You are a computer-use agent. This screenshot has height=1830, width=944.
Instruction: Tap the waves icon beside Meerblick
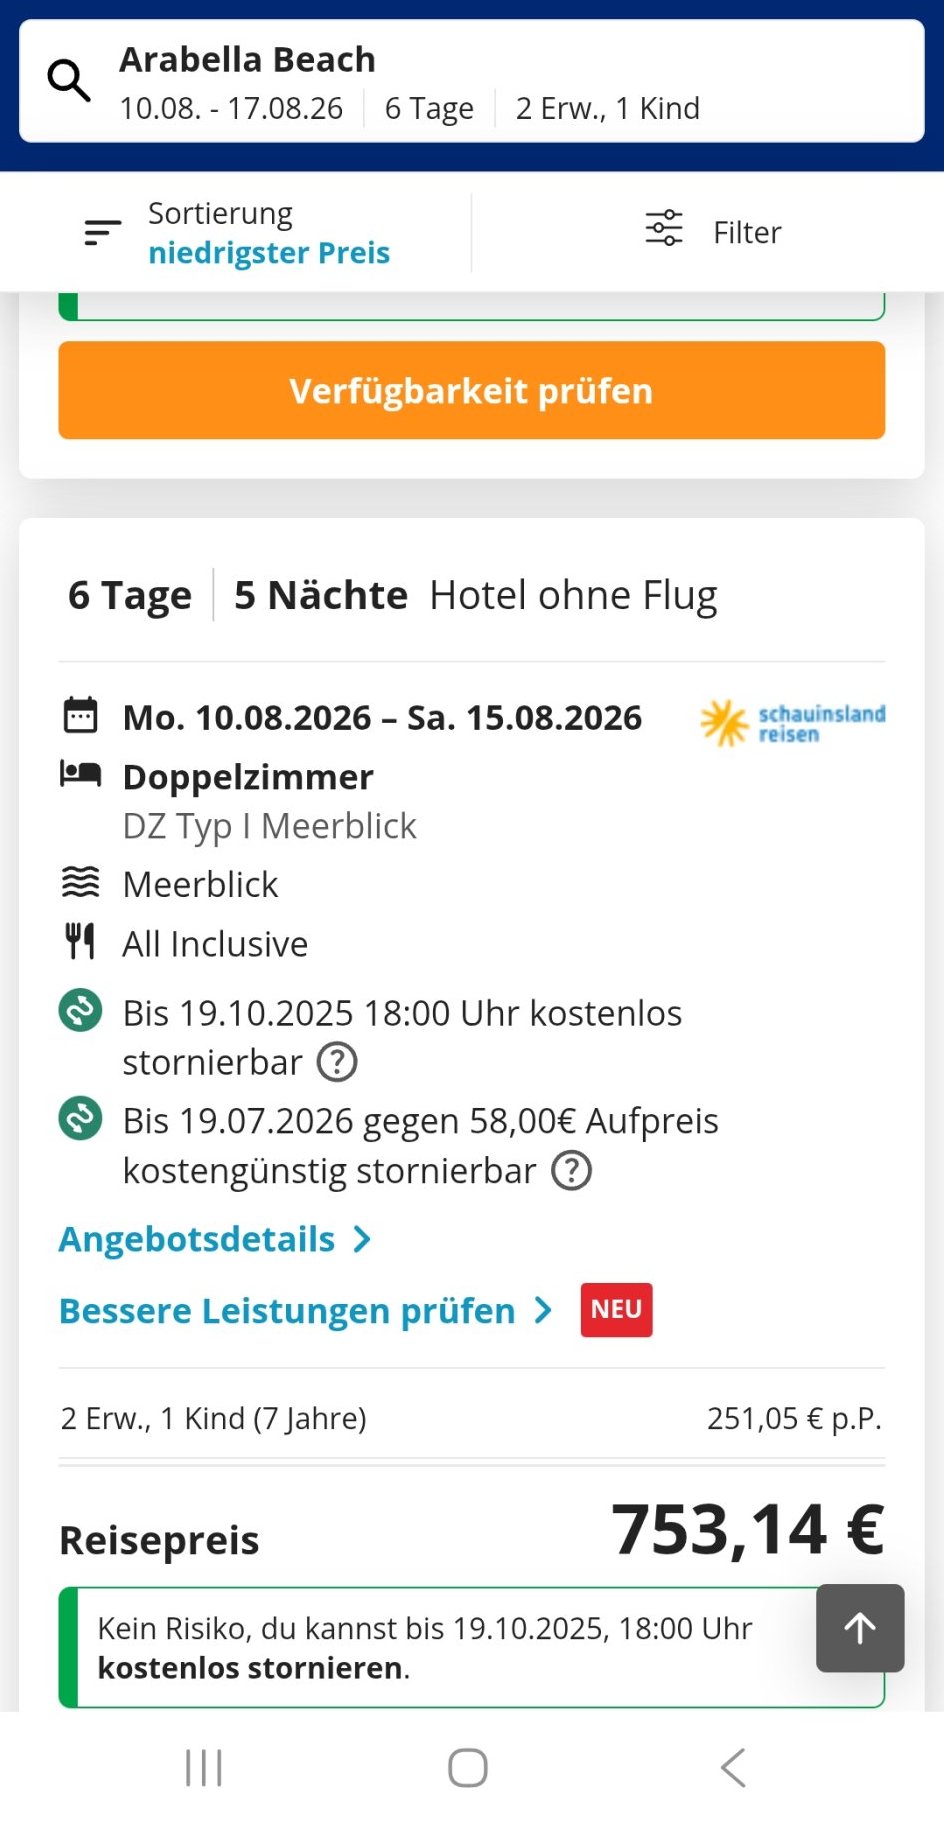pos(80,883)
